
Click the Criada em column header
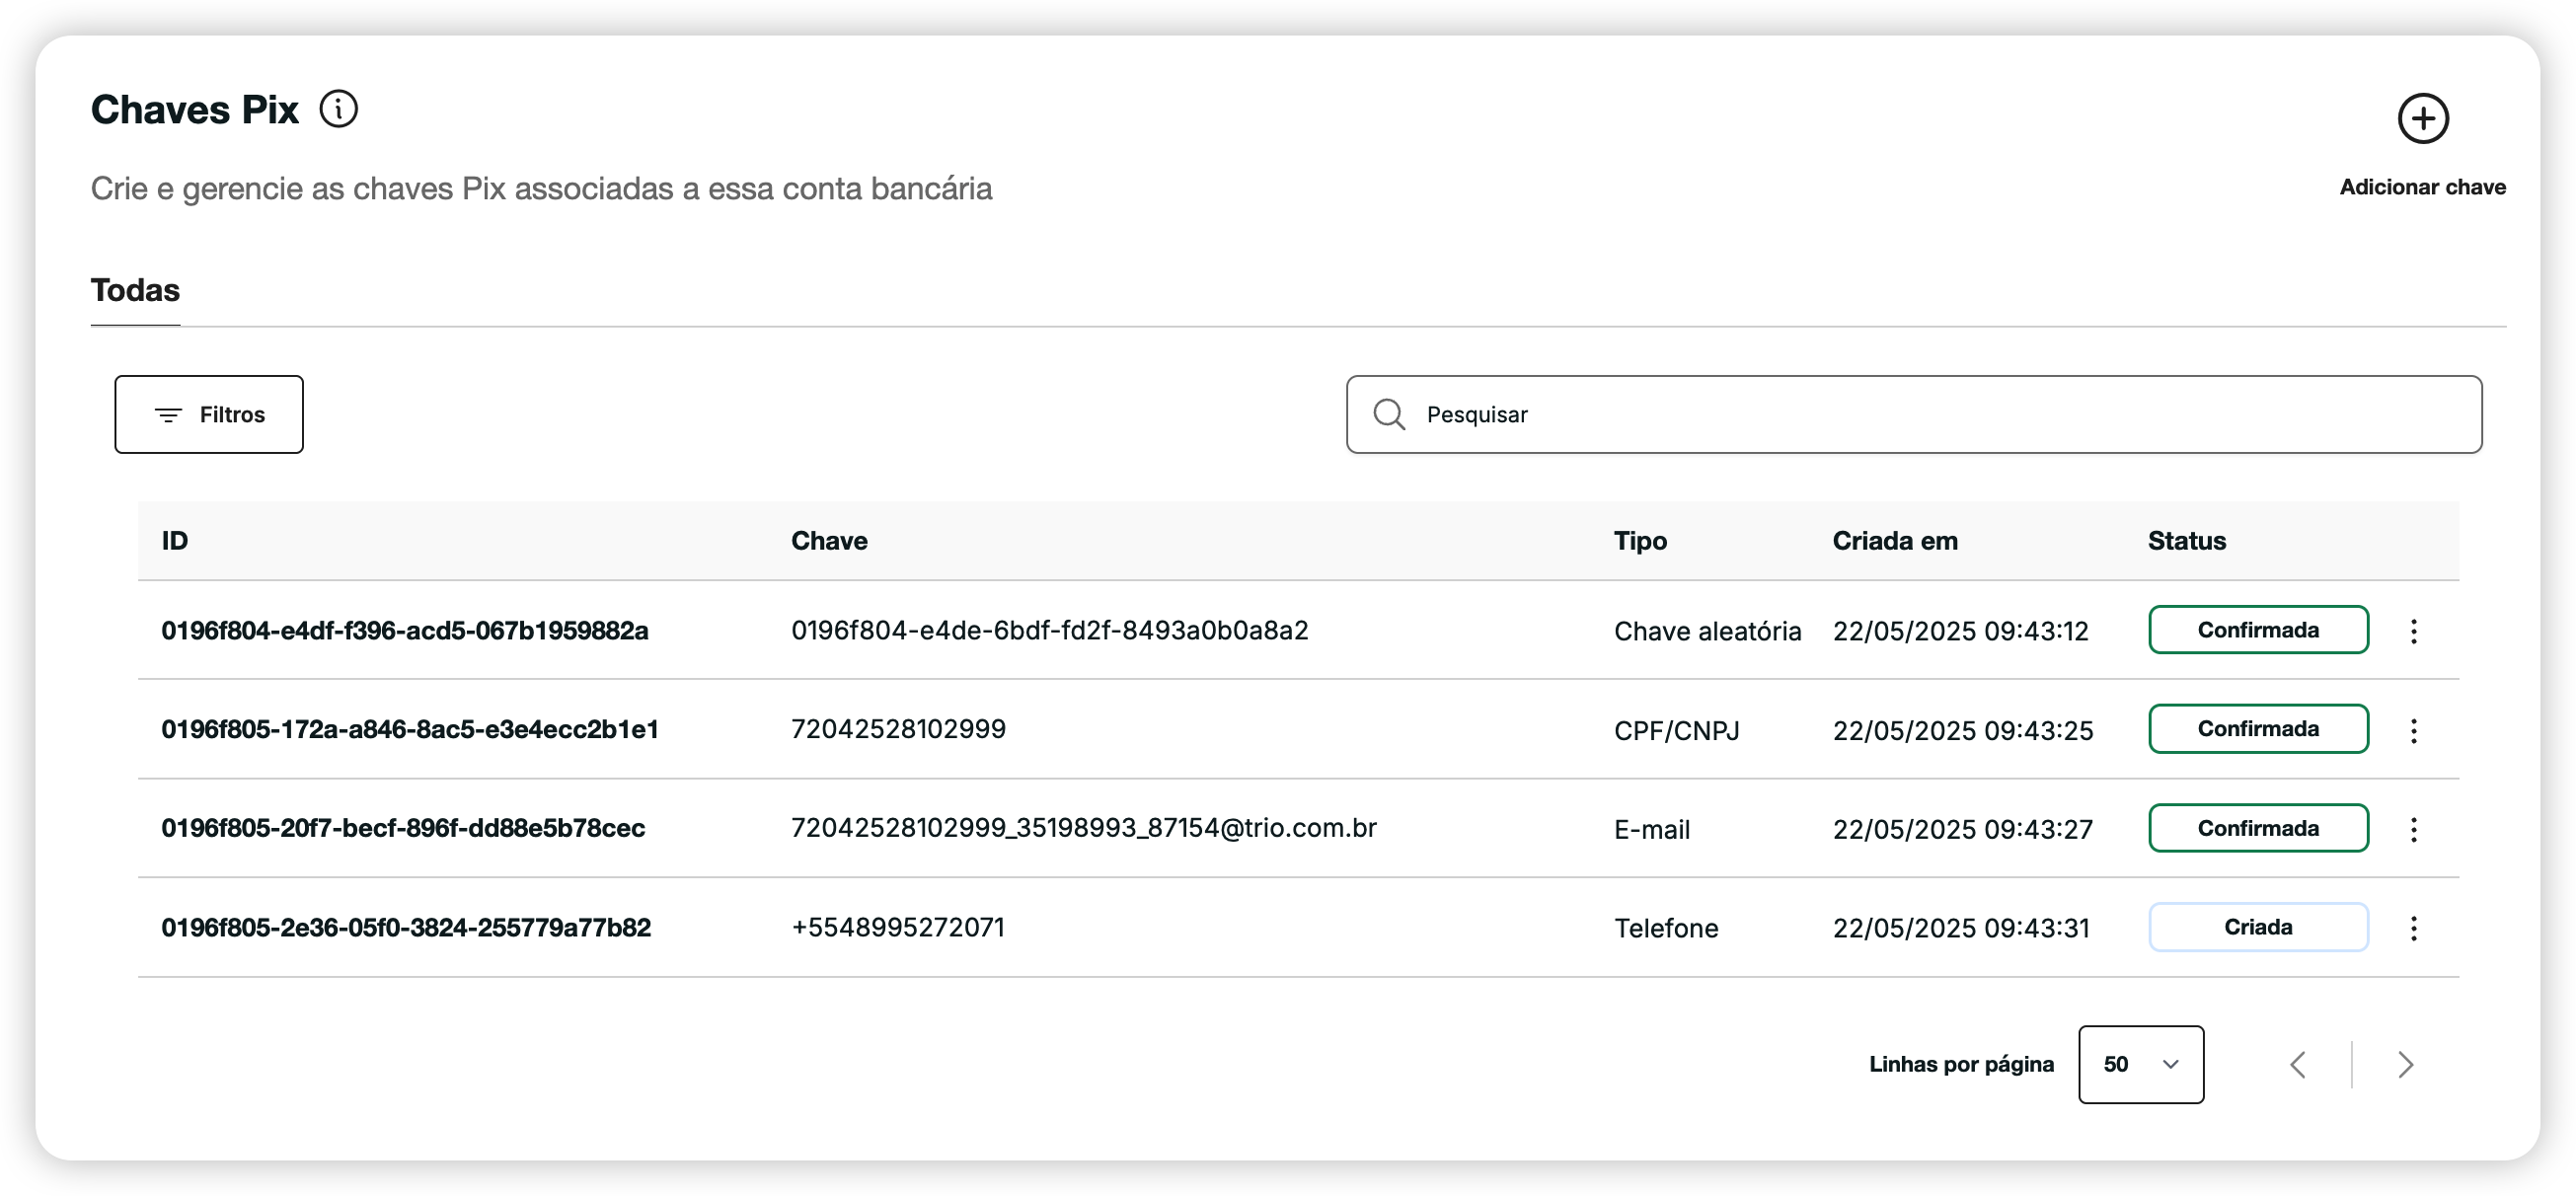1894,541
